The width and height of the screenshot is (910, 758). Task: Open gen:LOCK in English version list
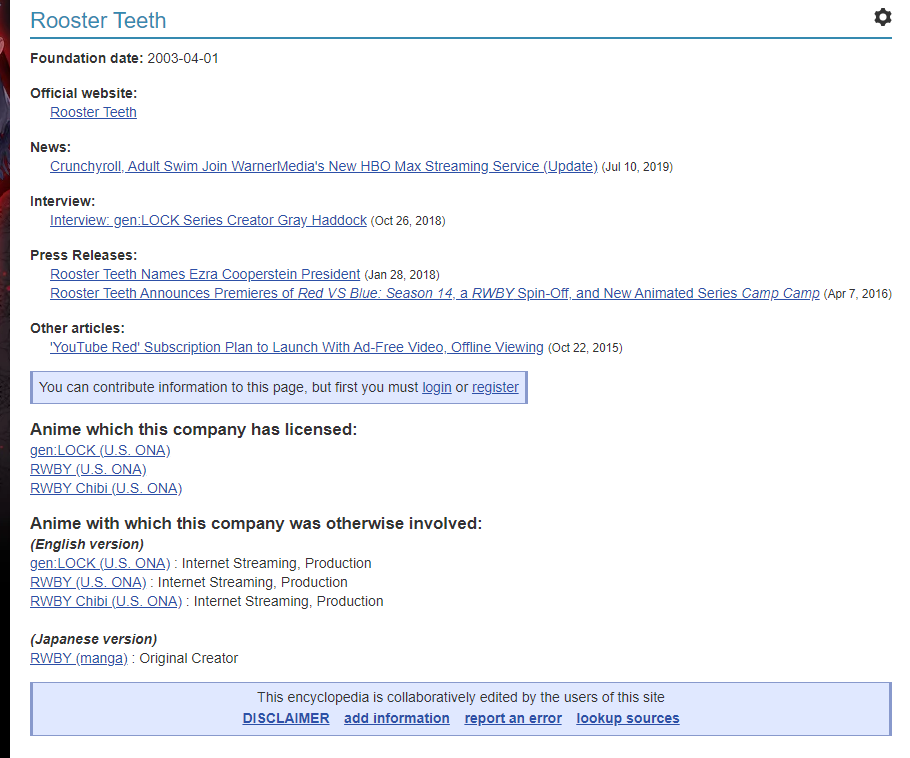click(x=100, y=563)
